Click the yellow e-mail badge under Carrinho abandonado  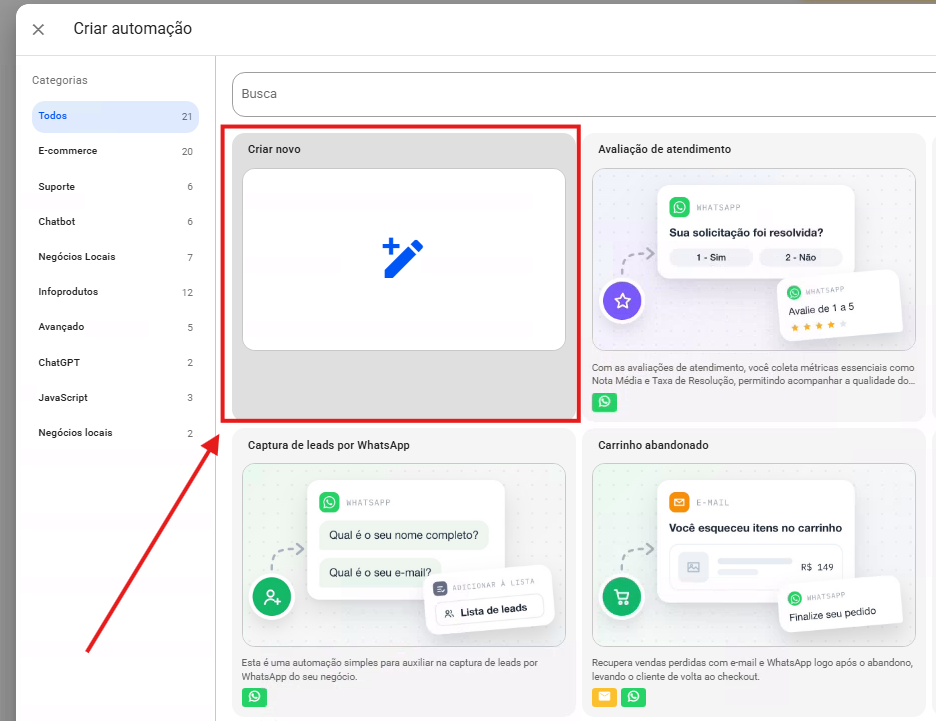click(604, 697)
